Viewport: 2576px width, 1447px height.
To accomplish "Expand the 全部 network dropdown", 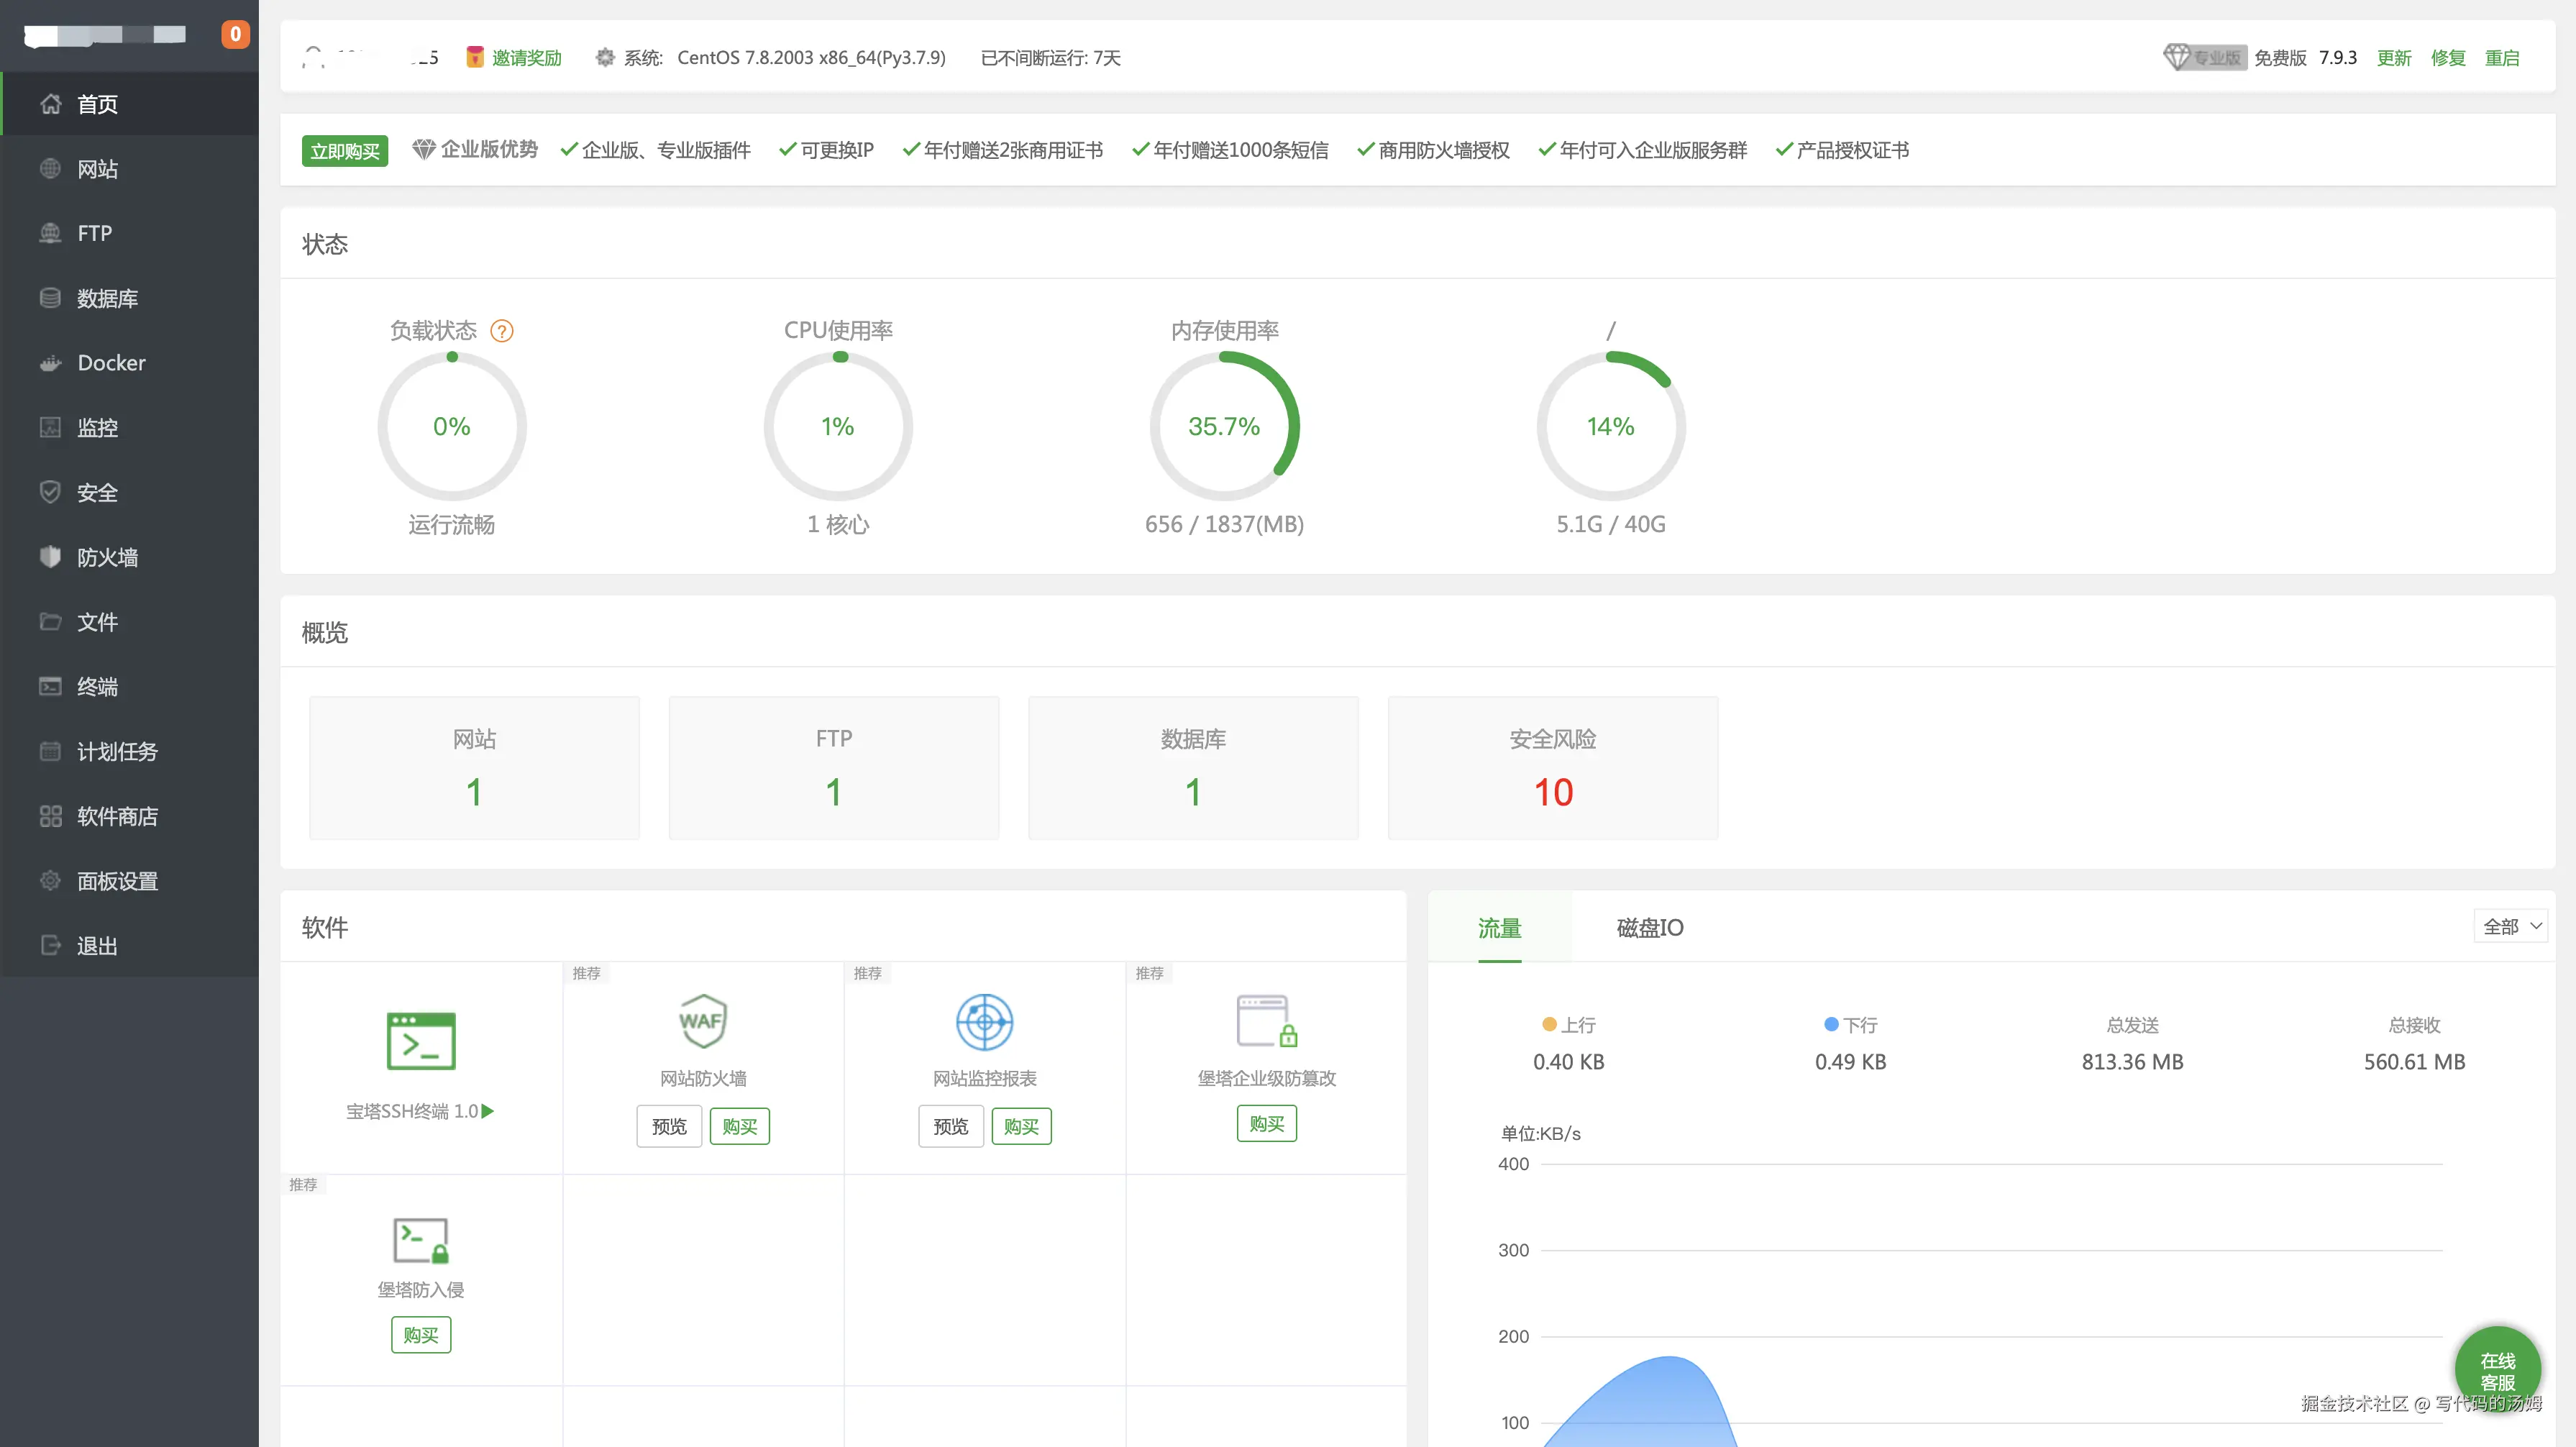I will tap(2511, 926).
